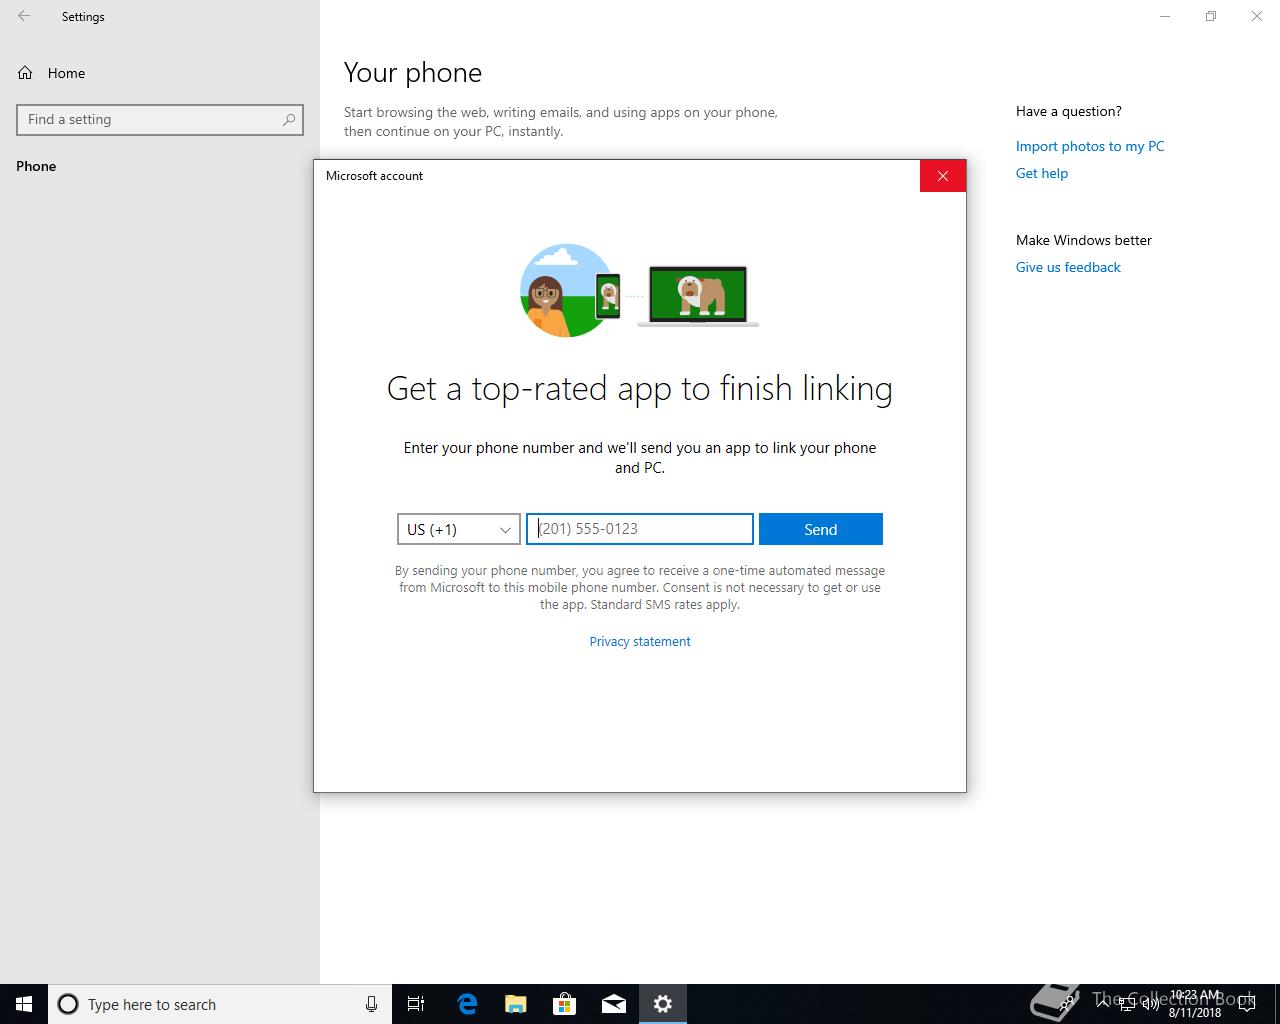Click the 'Microsoft account' dialog title
This screenshot has height=1024, width=1280.
pyautogui.click(x=374, y=176)
